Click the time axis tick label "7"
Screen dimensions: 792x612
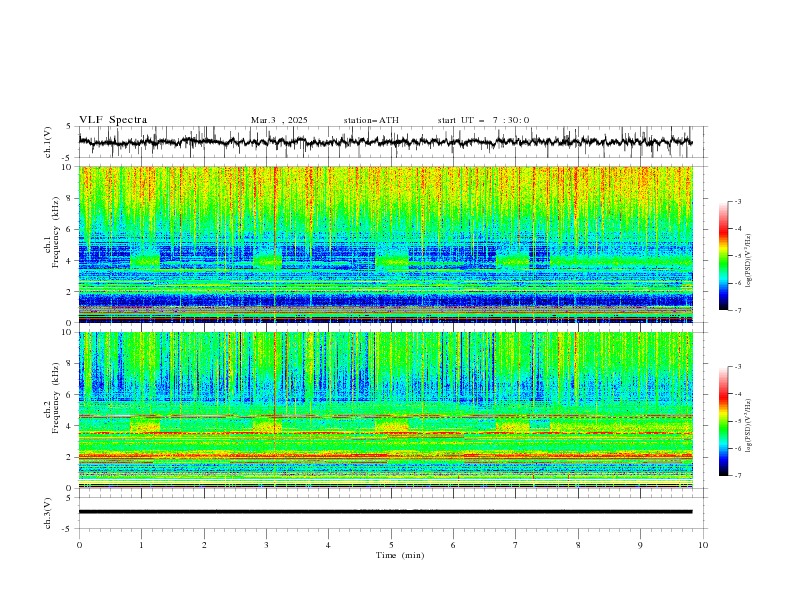pyautogui.click(x=516, y=545)
